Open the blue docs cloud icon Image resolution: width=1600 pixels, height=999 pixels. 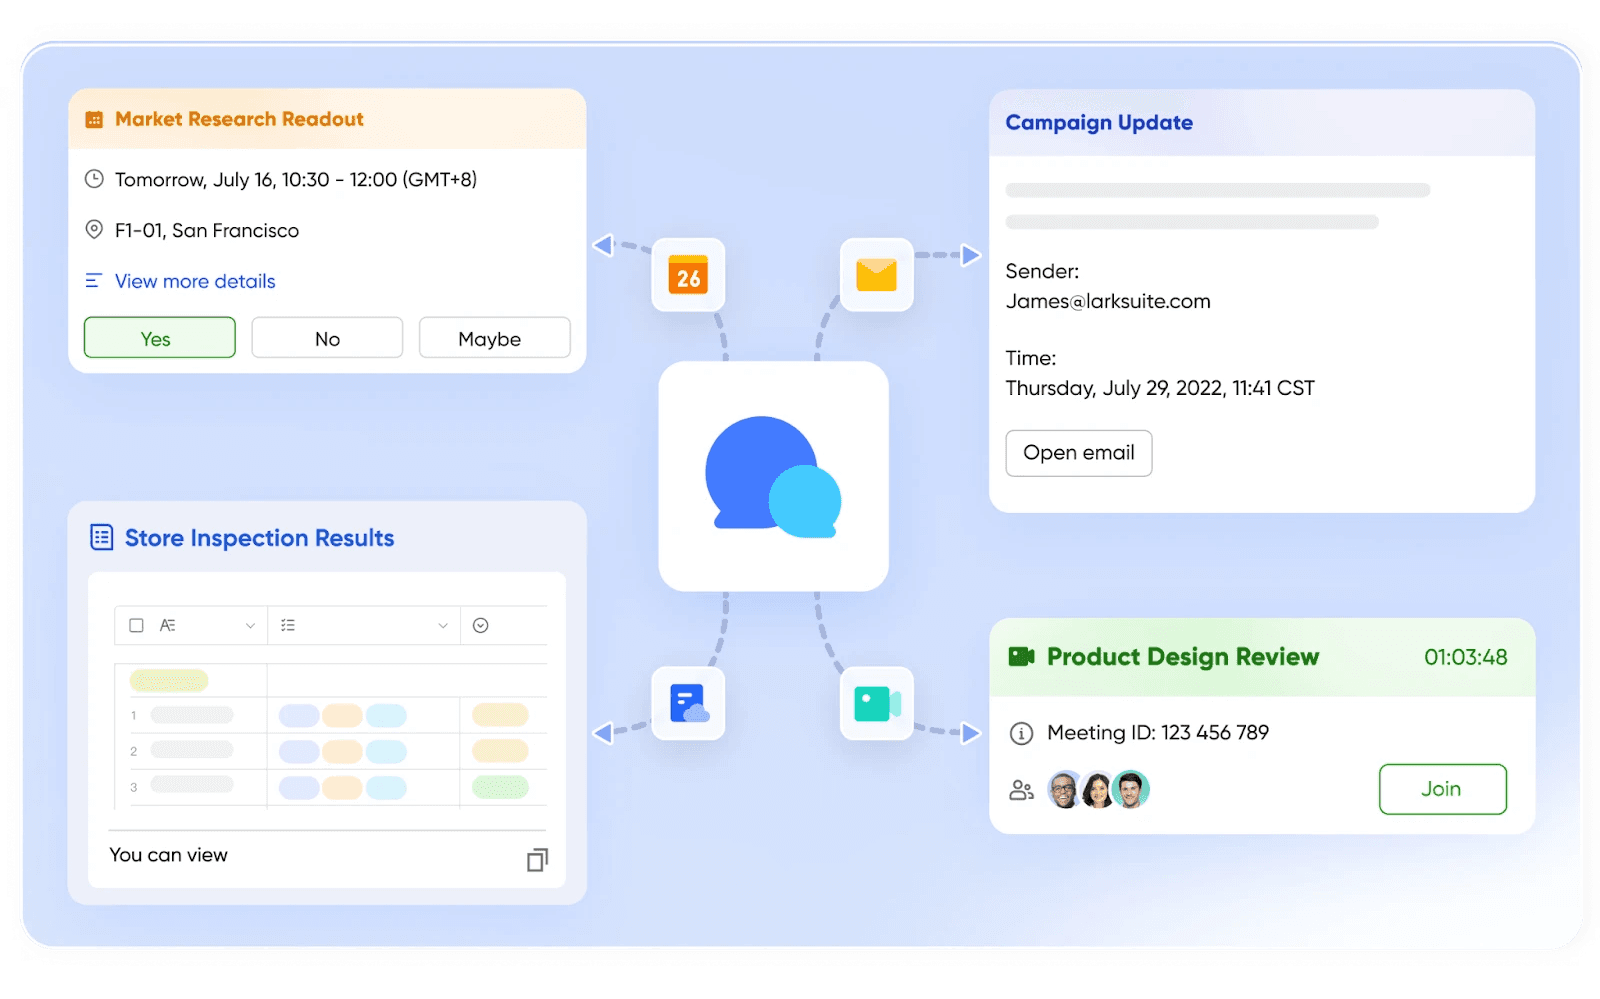pos(688,703)
